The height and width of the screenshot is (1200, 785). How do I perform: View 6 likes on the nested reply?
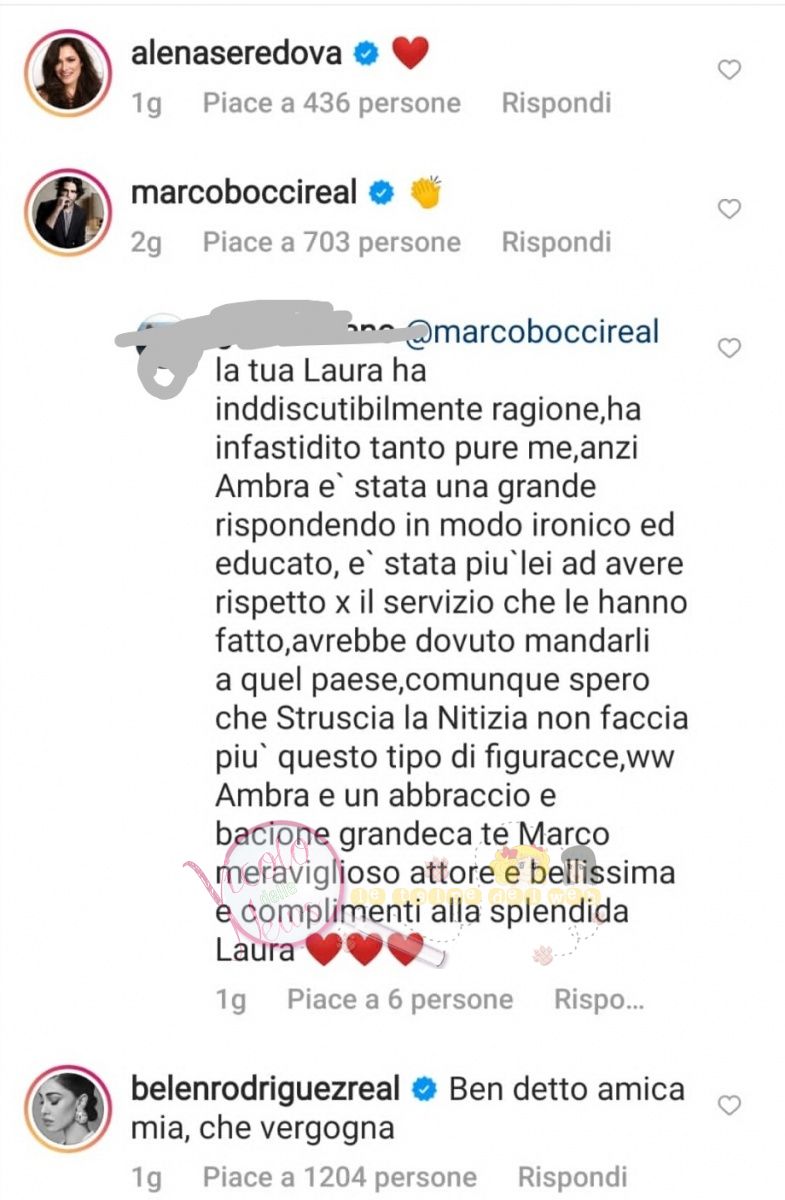(x=400, y=999)
